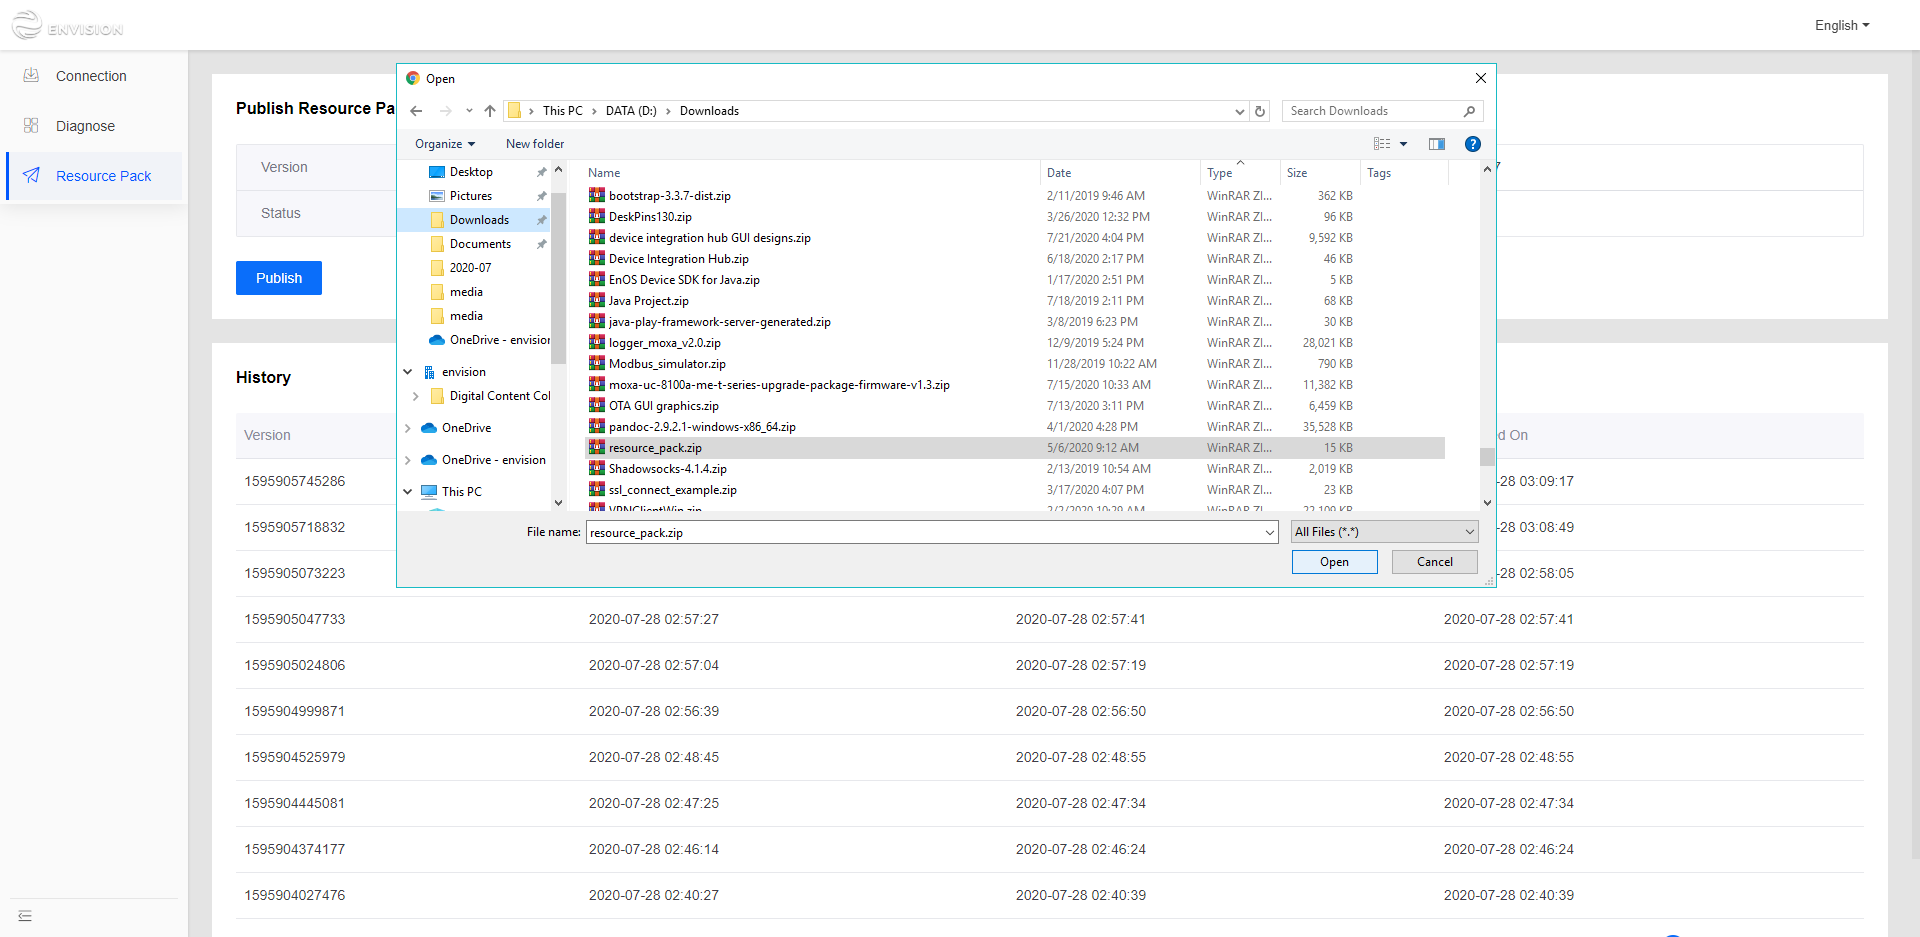Open the address bar history dropdown

(1240, 111)
